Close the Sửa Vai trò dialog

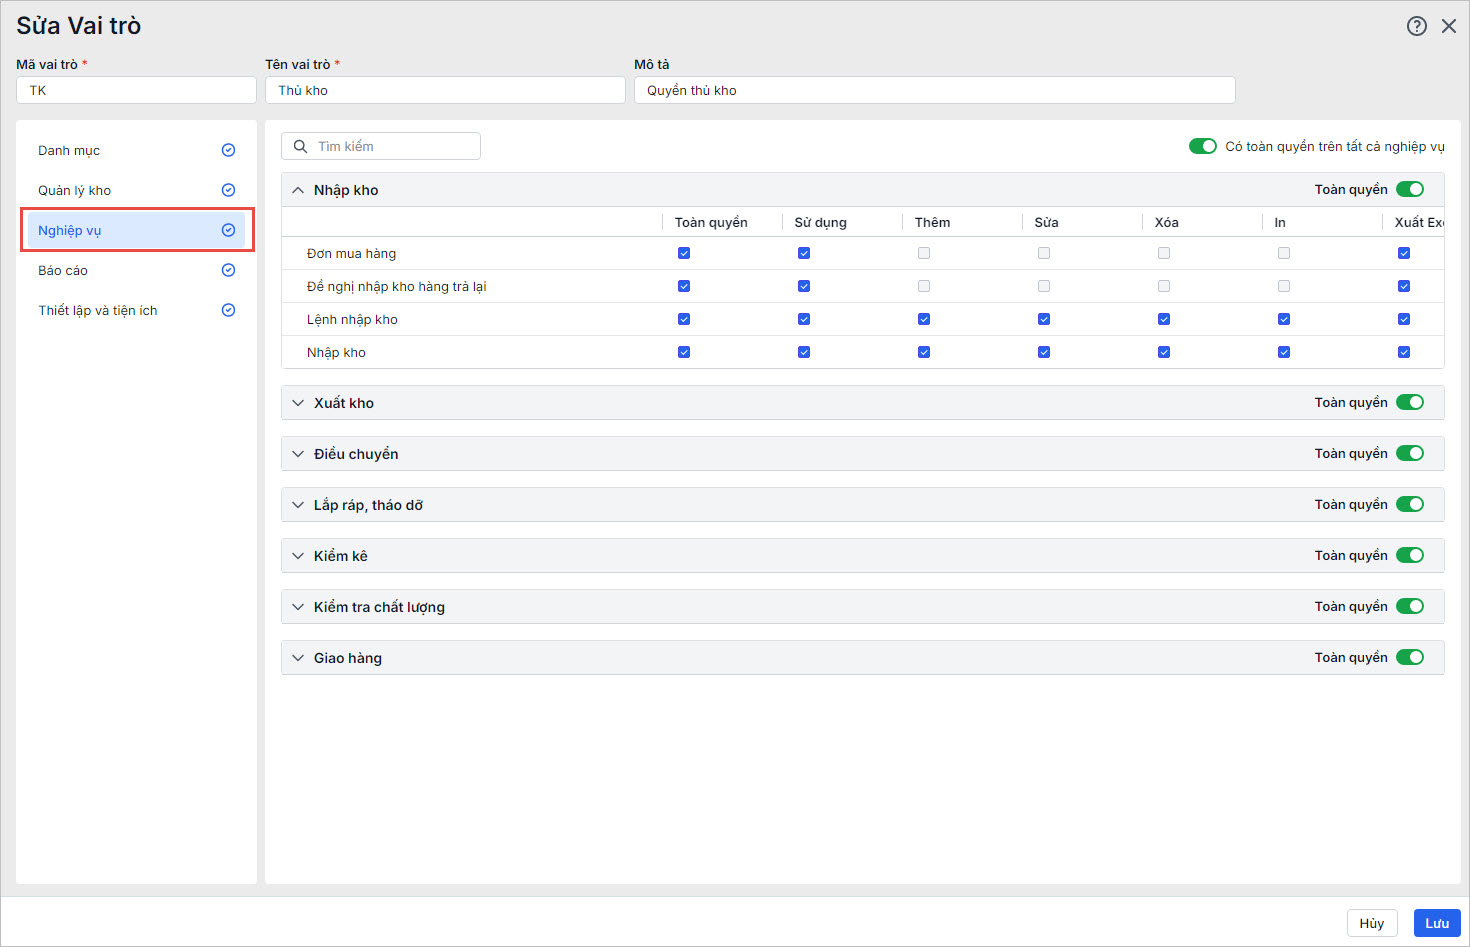pos(1448,26)
